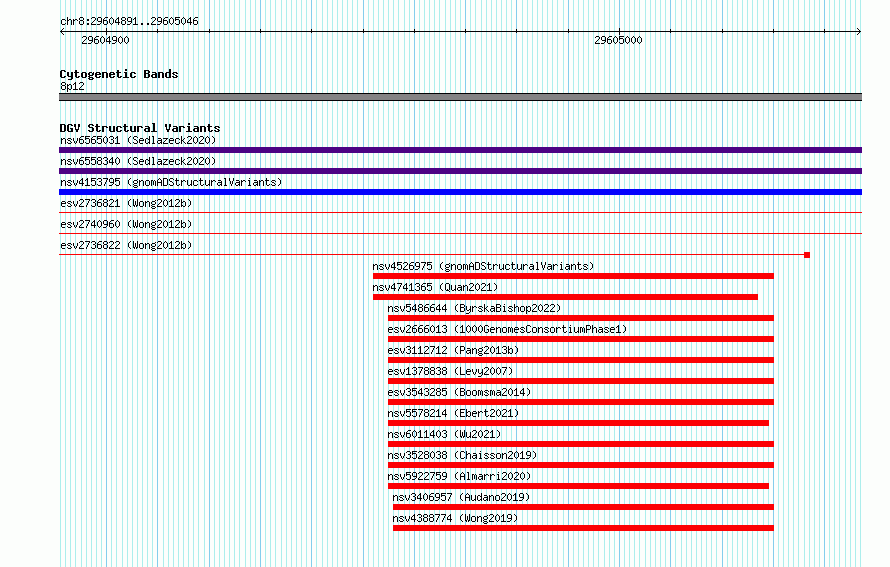
Task: Click the purple bar under nsv6565031
Action: [x=460, y=150]
